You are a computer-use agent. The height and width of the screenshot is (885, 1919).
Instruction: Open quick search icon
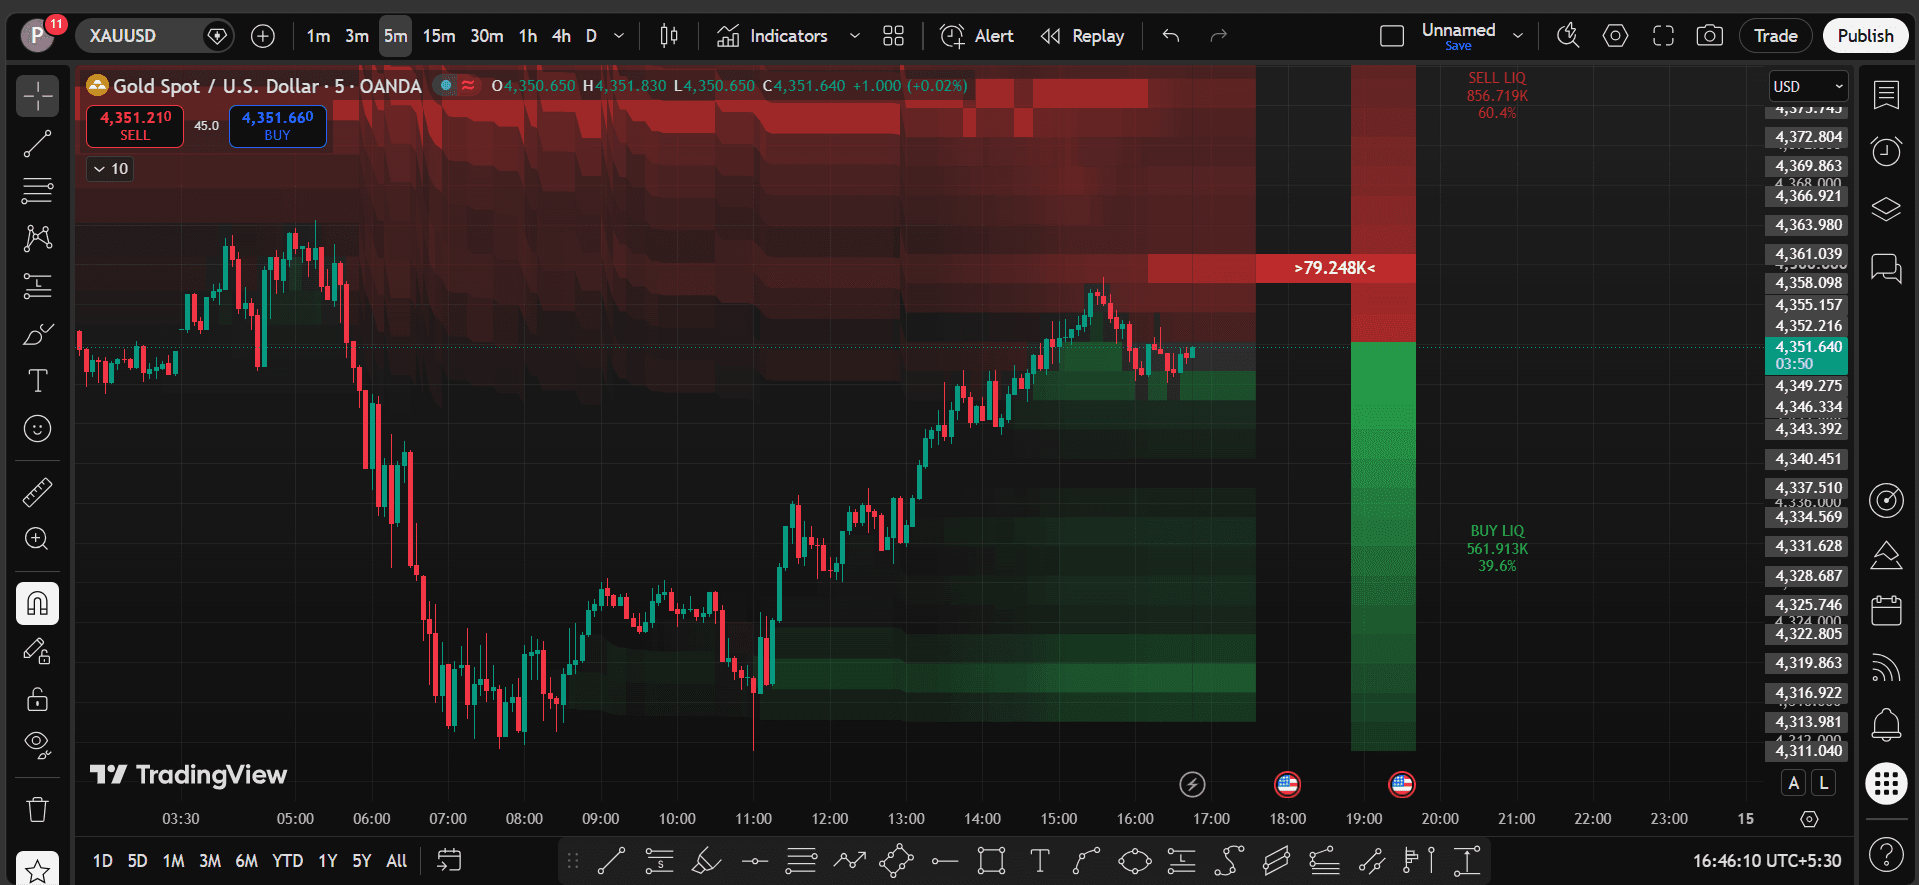tap(1568, 36)
